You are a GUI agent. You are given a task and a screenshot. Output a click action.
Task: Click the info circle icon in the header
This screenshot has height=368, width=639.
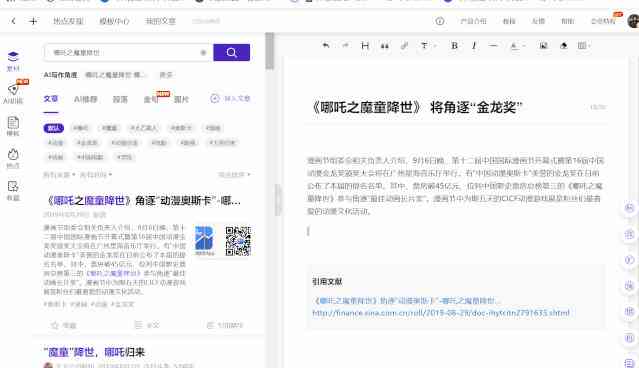click(440, 21)
